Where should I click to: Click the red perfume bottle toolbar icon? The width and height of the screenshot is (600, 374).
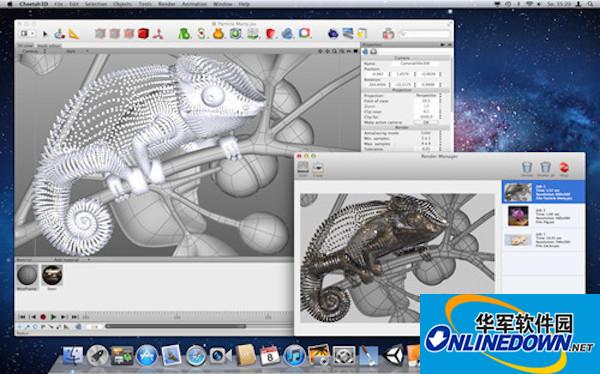[388, 34]
